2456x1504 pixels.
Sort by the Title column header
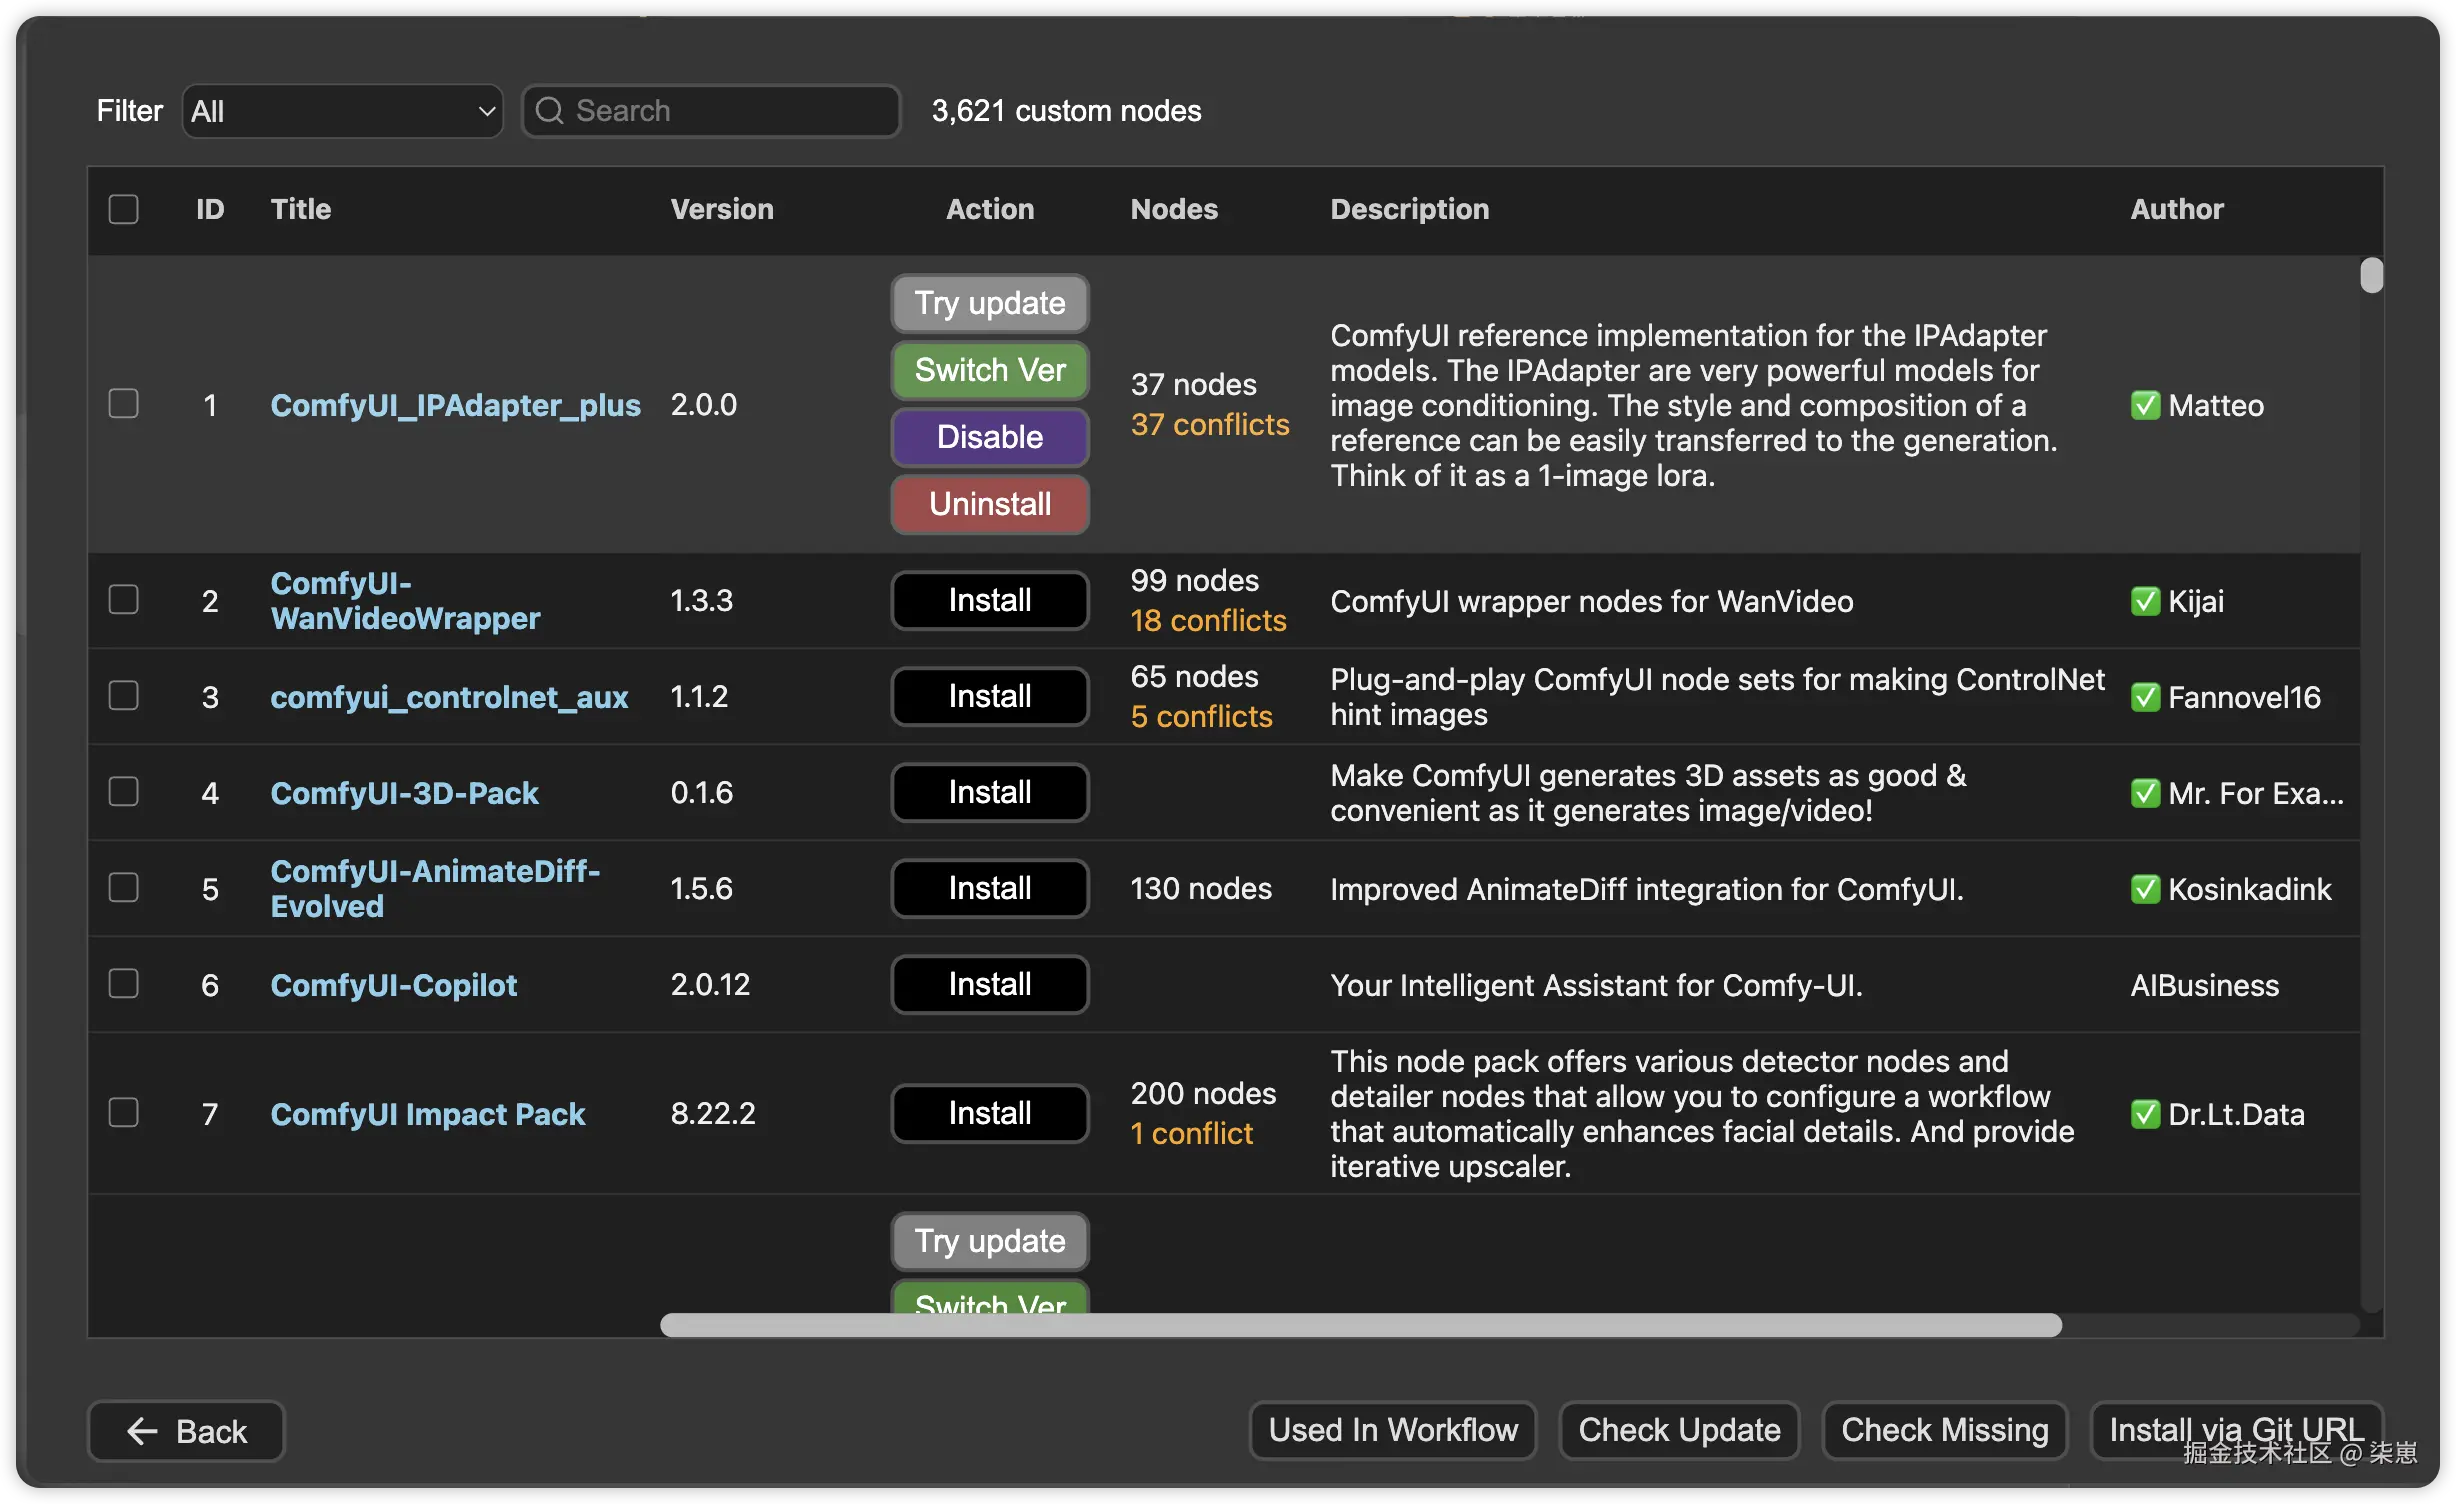[300, 209]
